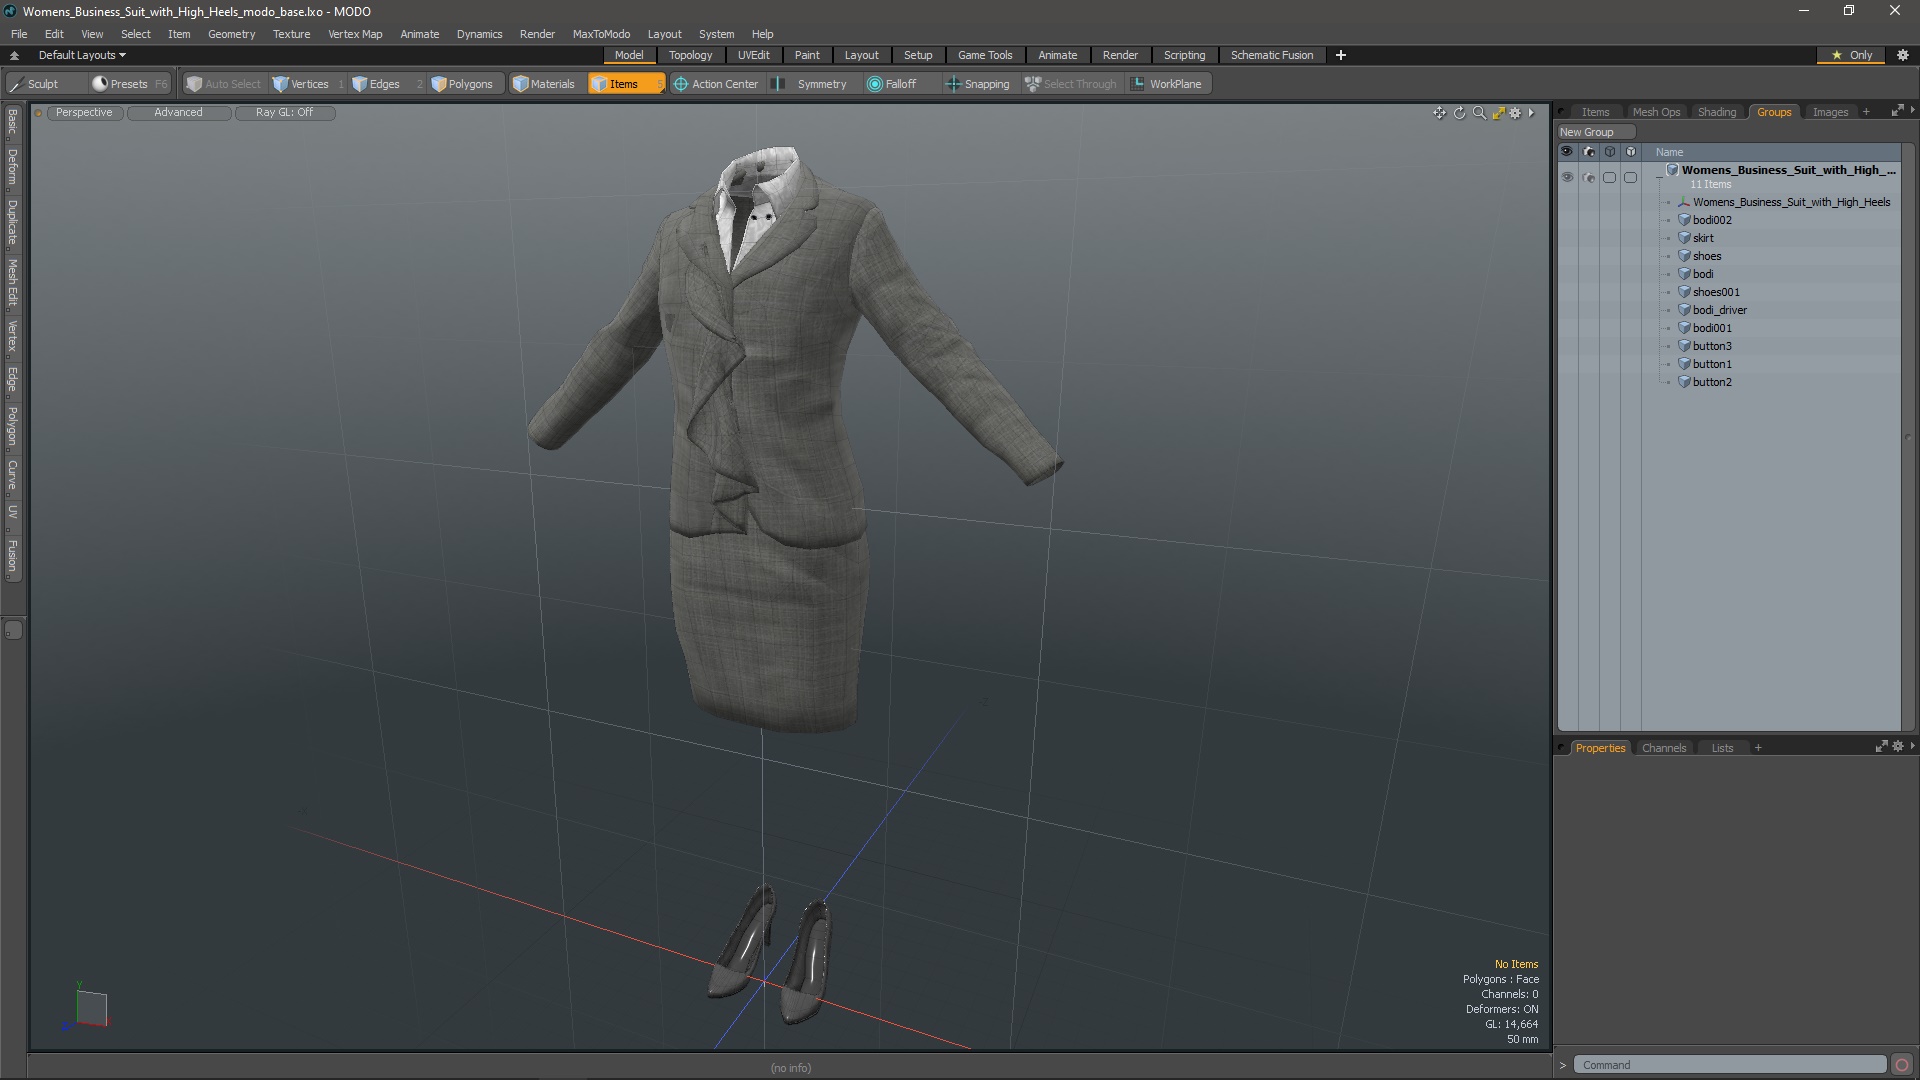This screenshot has height=1080, width=1920.
Task: Open viewport settings gear icon
Action: click(1515, 113)
